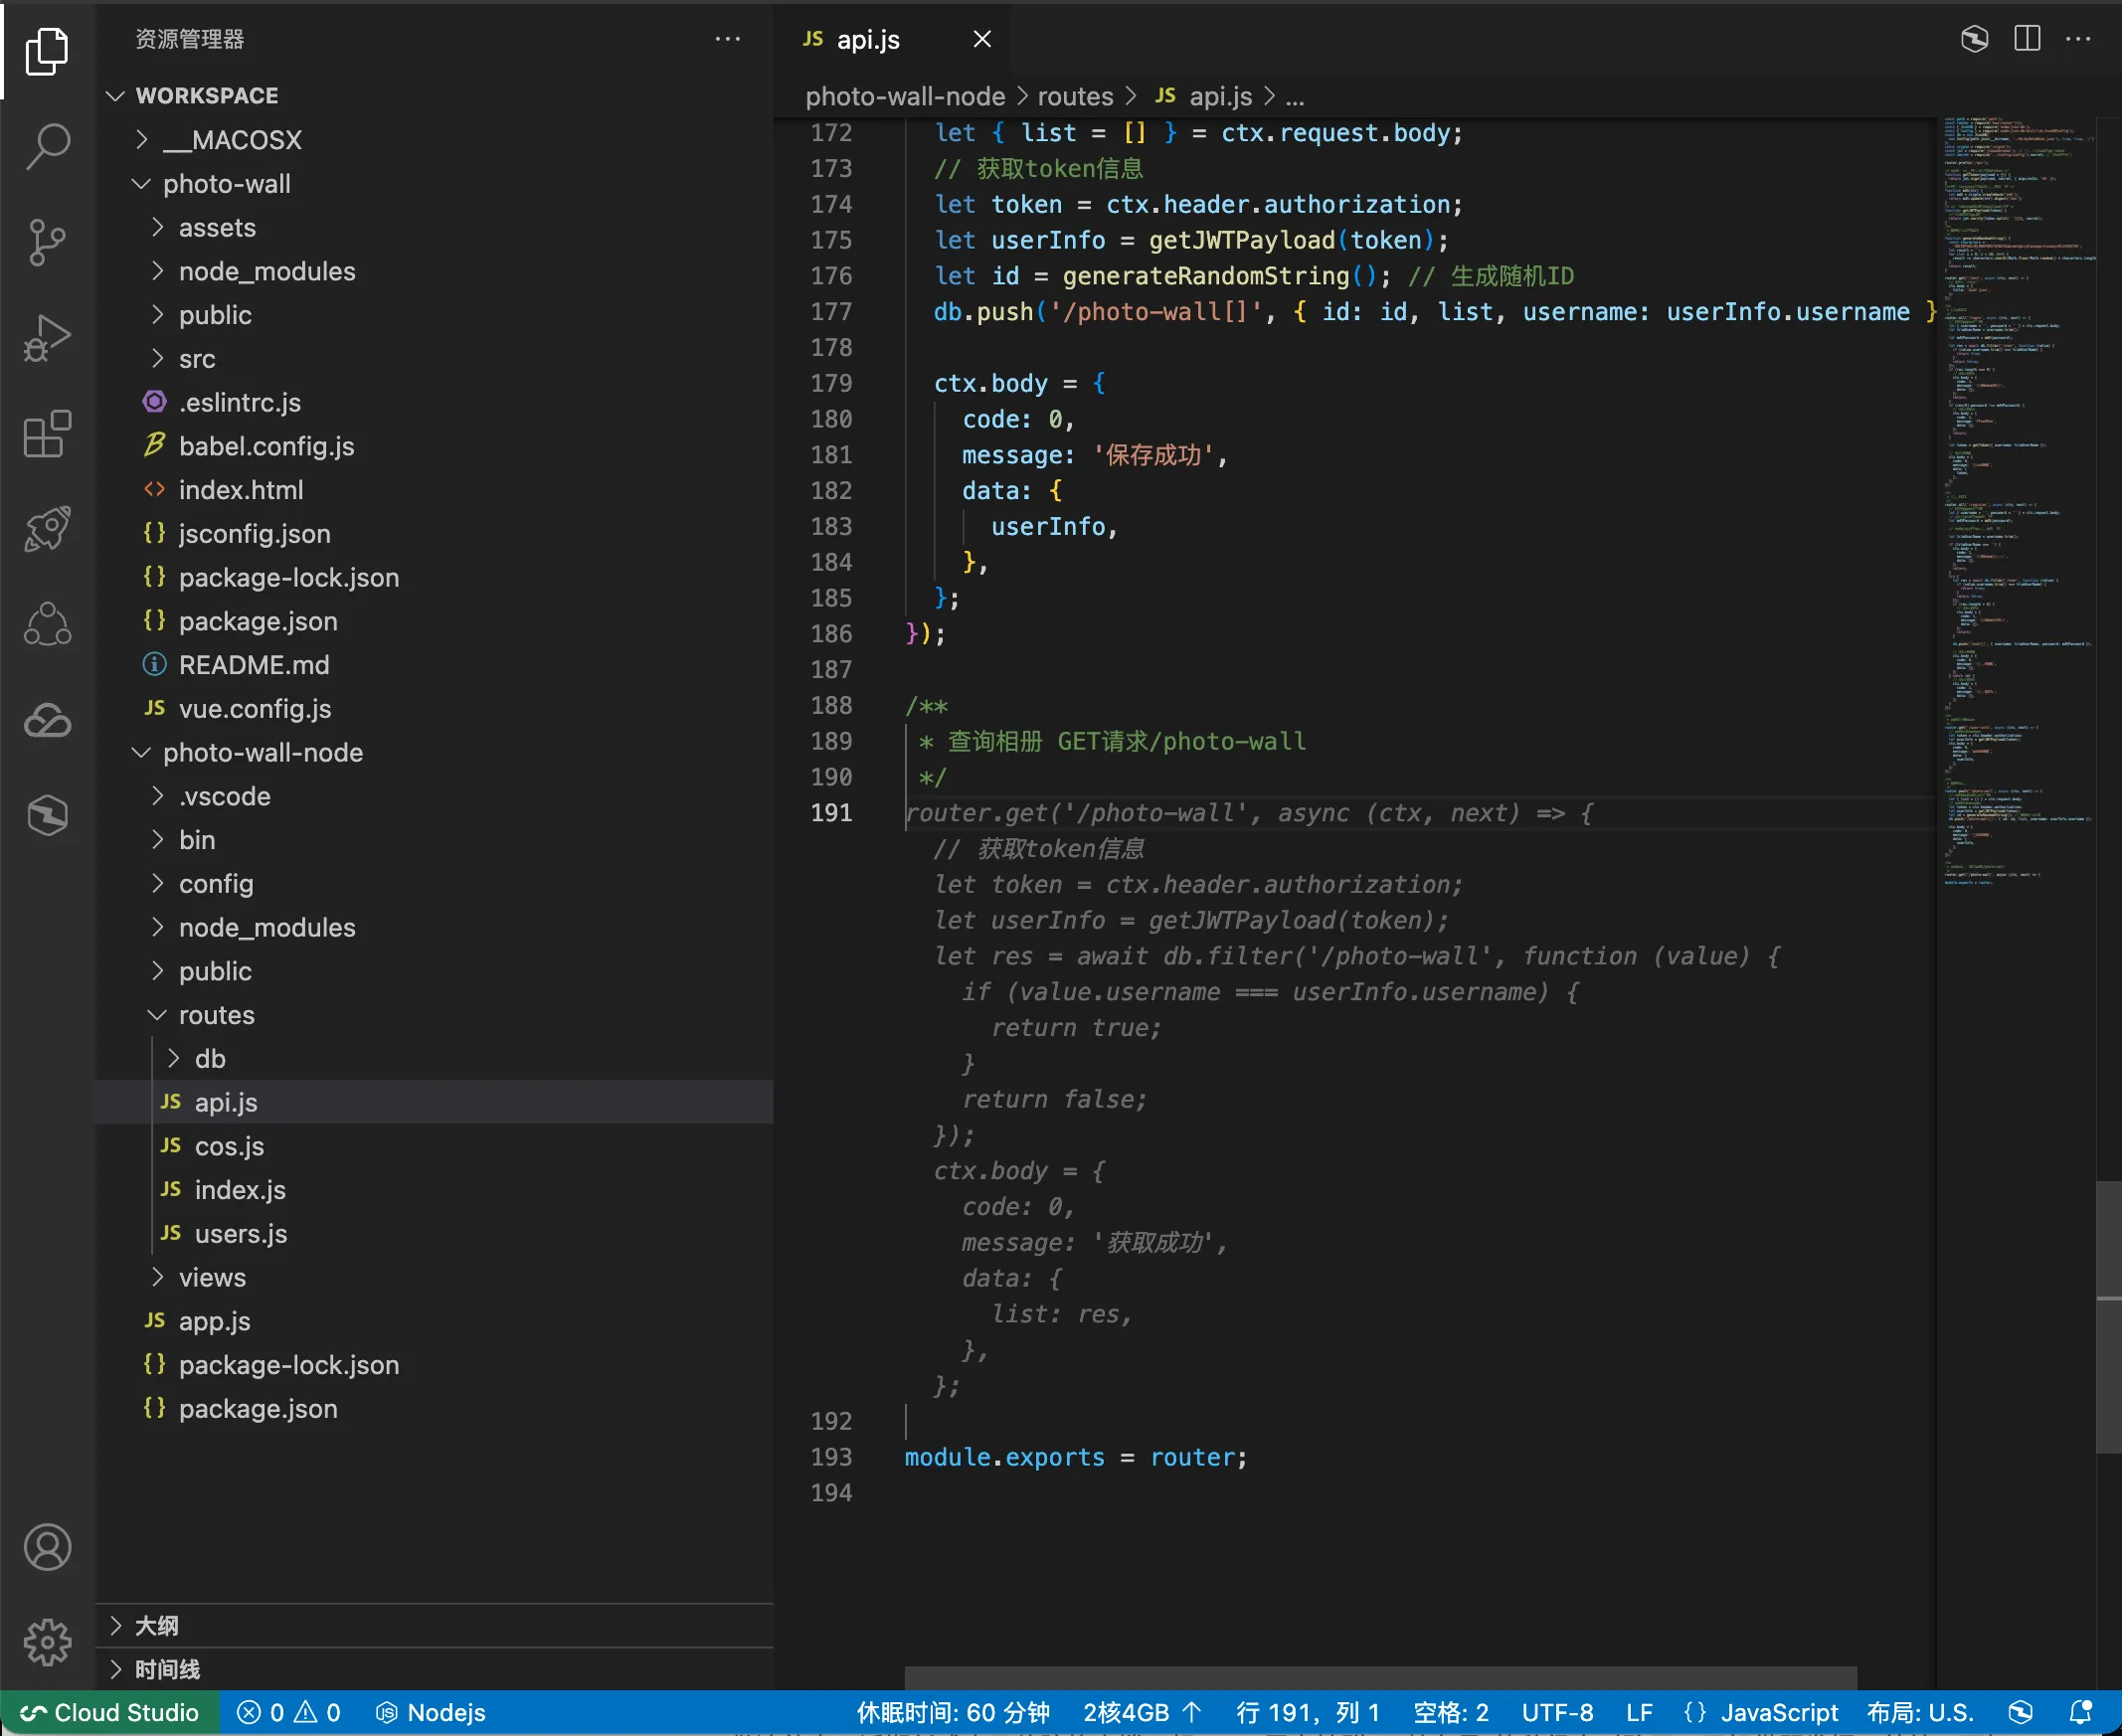Image resolution: width=2122 pixels, height=1736 pixels.
Task: Open users.js in the file tree
Action: click(x=240, y=1233)
